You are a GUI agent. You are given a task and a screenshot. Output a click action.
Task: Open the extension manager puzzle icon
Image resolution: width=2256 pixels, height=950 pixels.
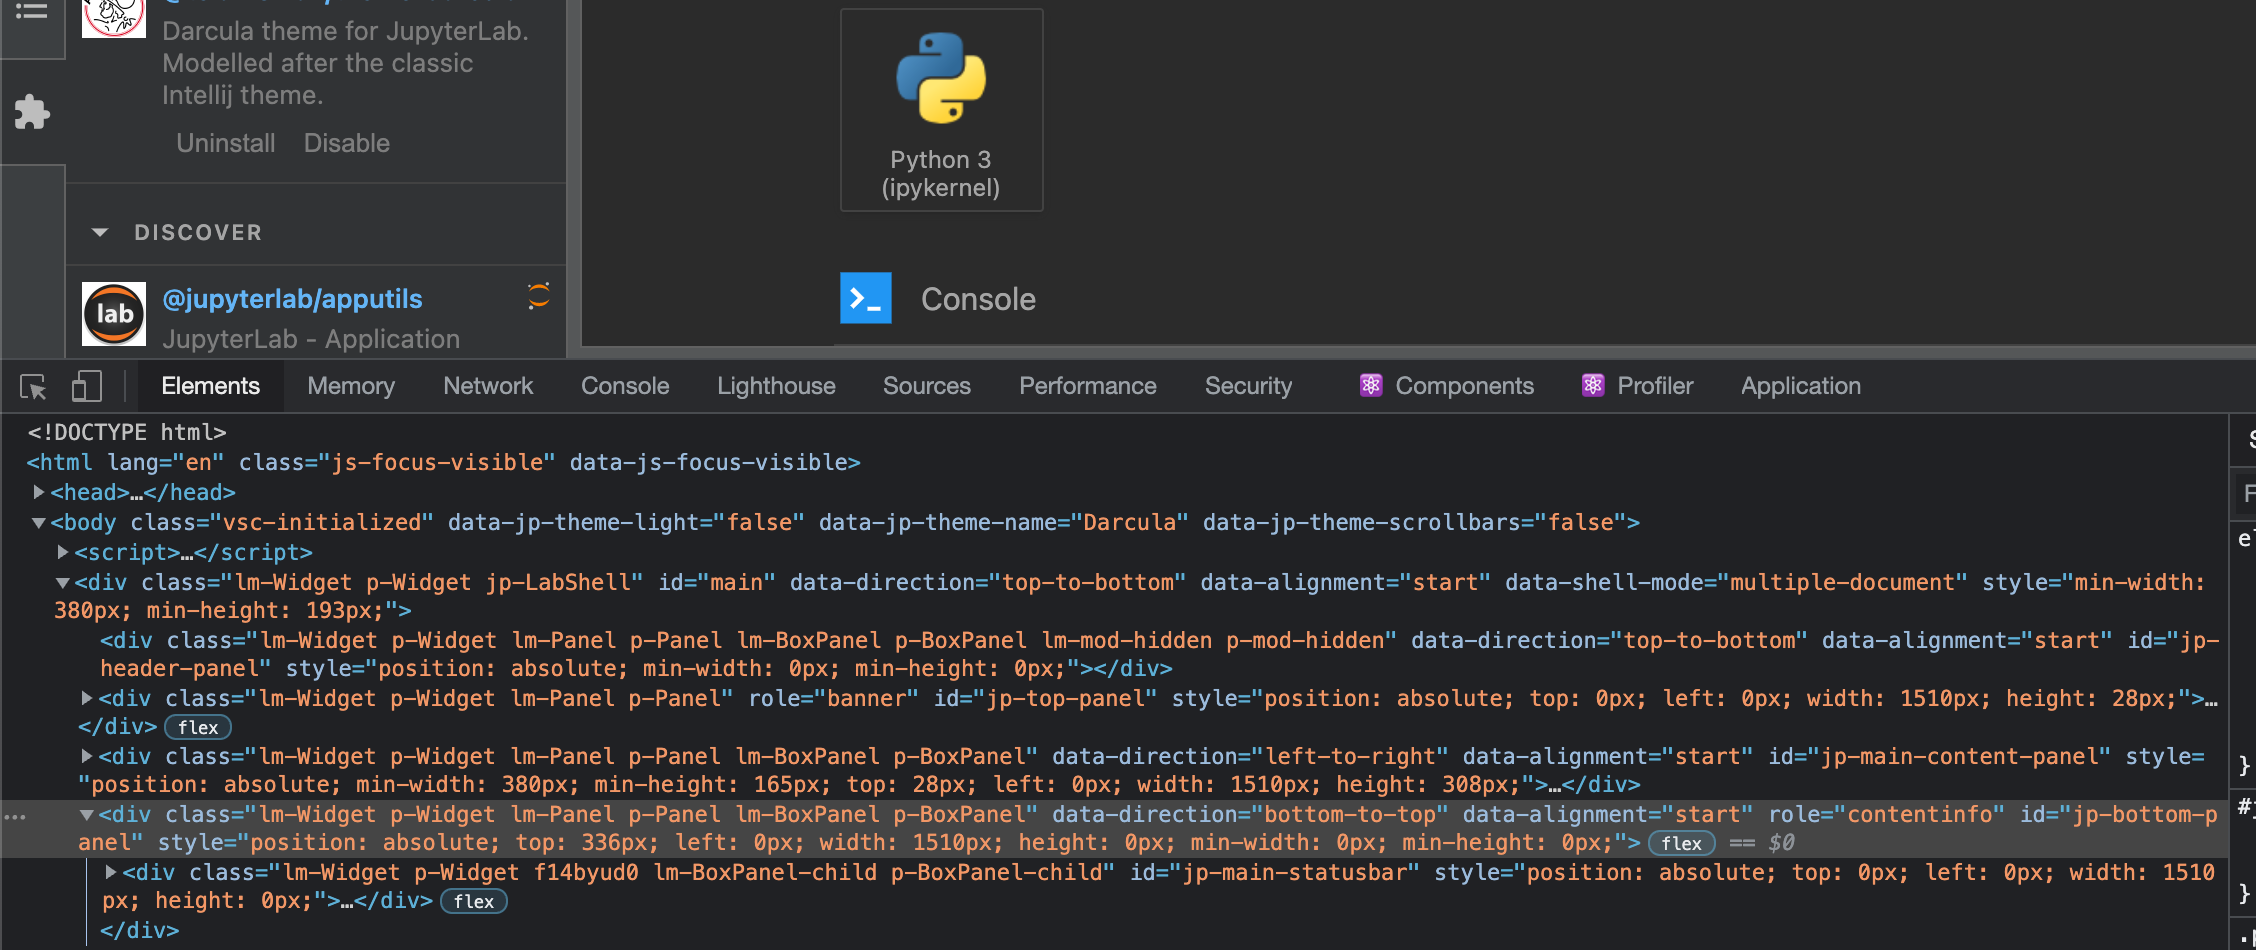[x=32, y=112]
